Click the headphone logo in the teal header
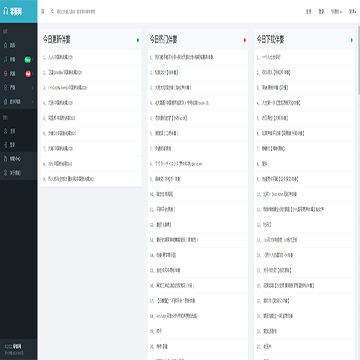 [x=5, y=11]
